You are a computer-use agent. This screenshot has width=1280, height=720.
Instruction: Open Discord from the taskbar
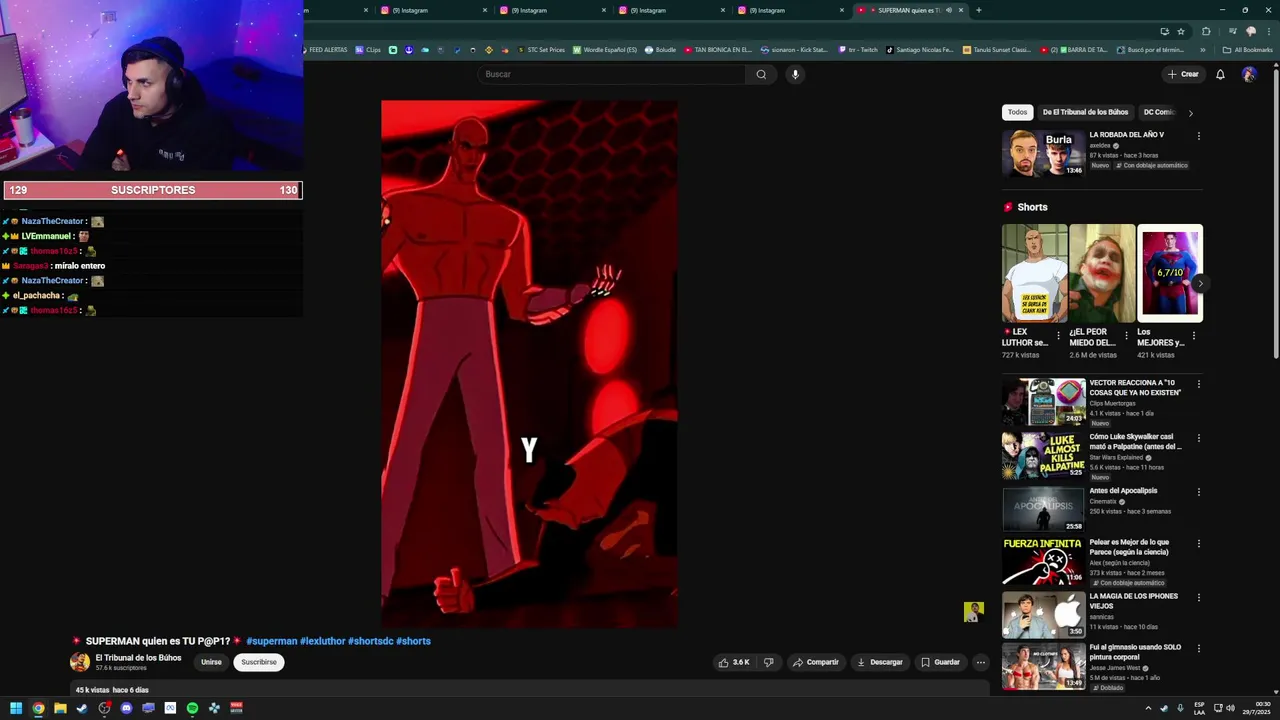pos(126,708)
